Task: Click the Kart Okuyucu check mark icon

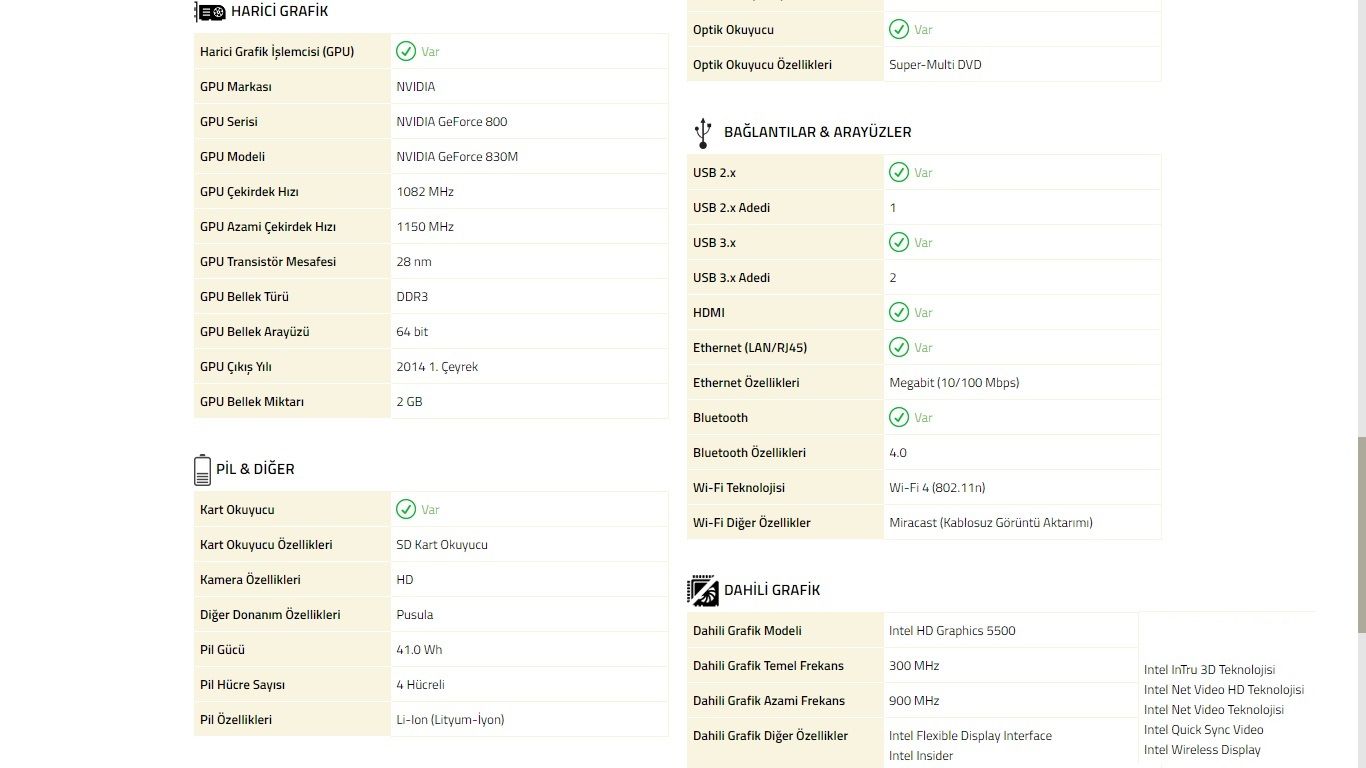Action: pyautogui.click(x=406, y=510)
